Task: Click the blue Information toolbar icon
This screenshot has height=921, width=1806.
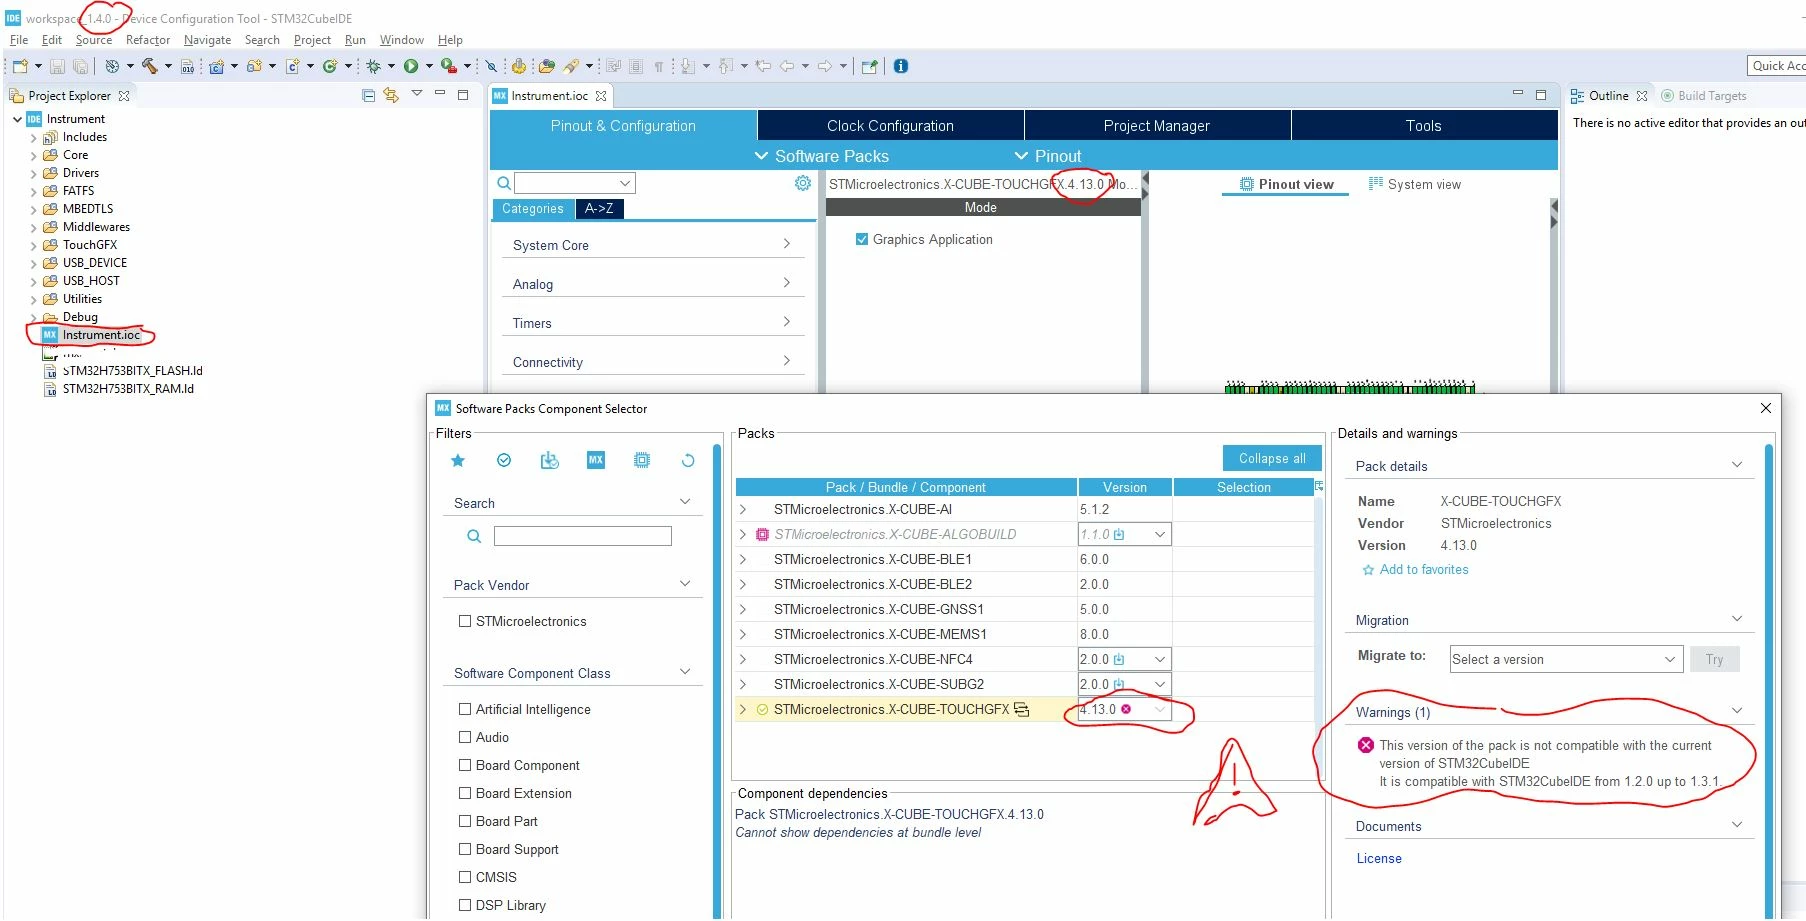Action: click(901, 66)
